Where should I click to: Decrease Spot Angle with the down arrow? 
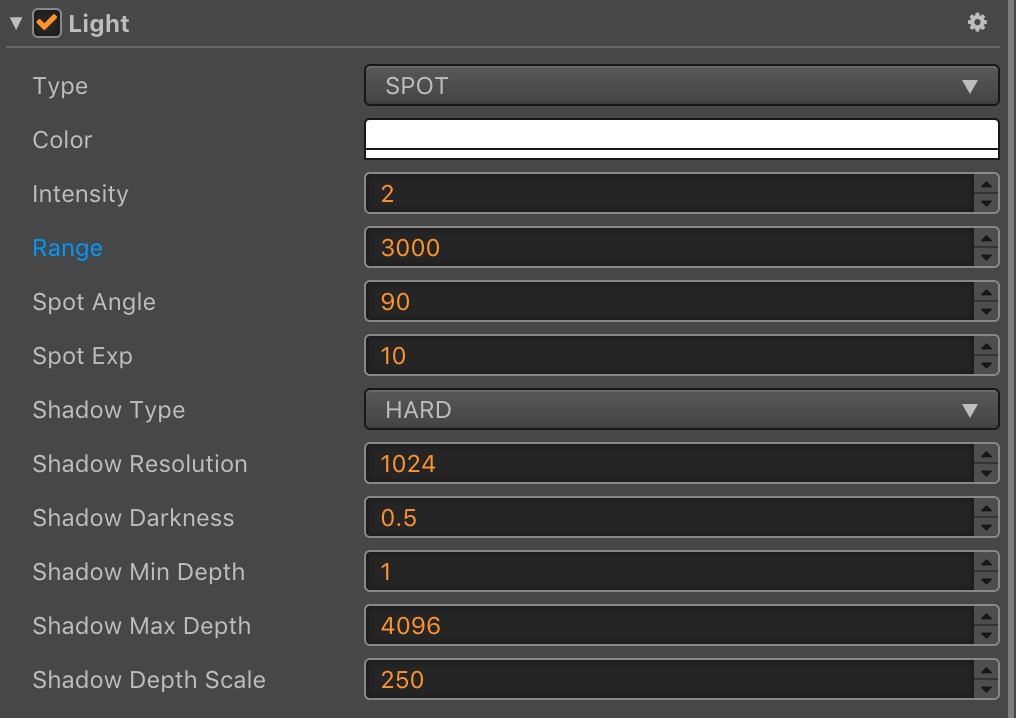(986, 311)
